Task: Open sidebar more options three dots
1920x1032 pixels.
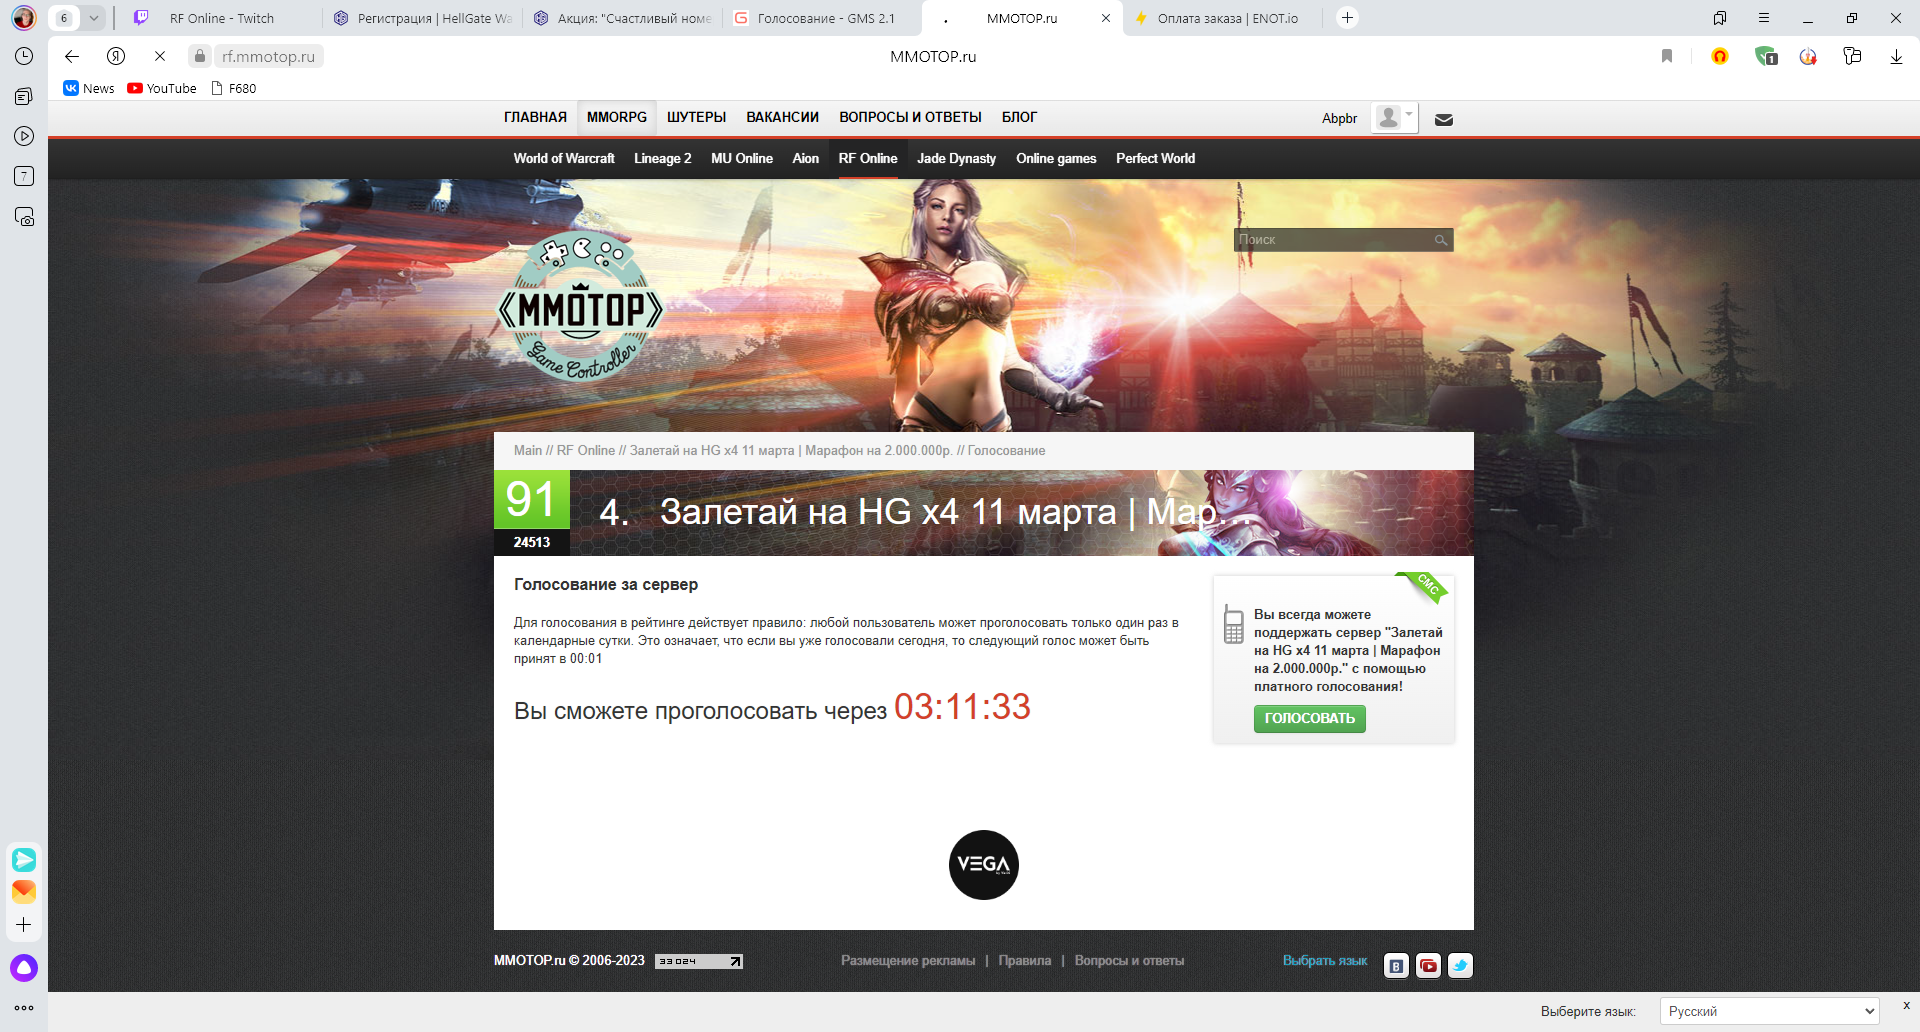Action: (x=24, y=1008)
